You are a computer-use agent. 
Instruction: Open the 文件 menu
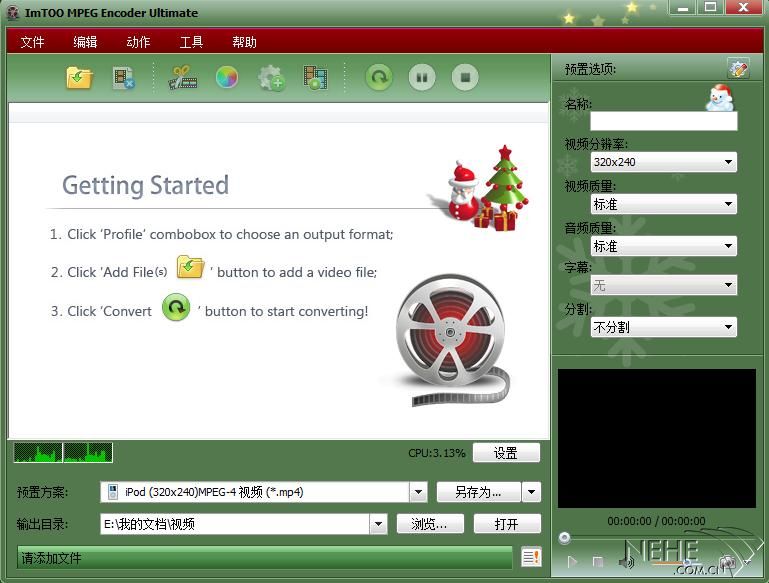(33, 42)
